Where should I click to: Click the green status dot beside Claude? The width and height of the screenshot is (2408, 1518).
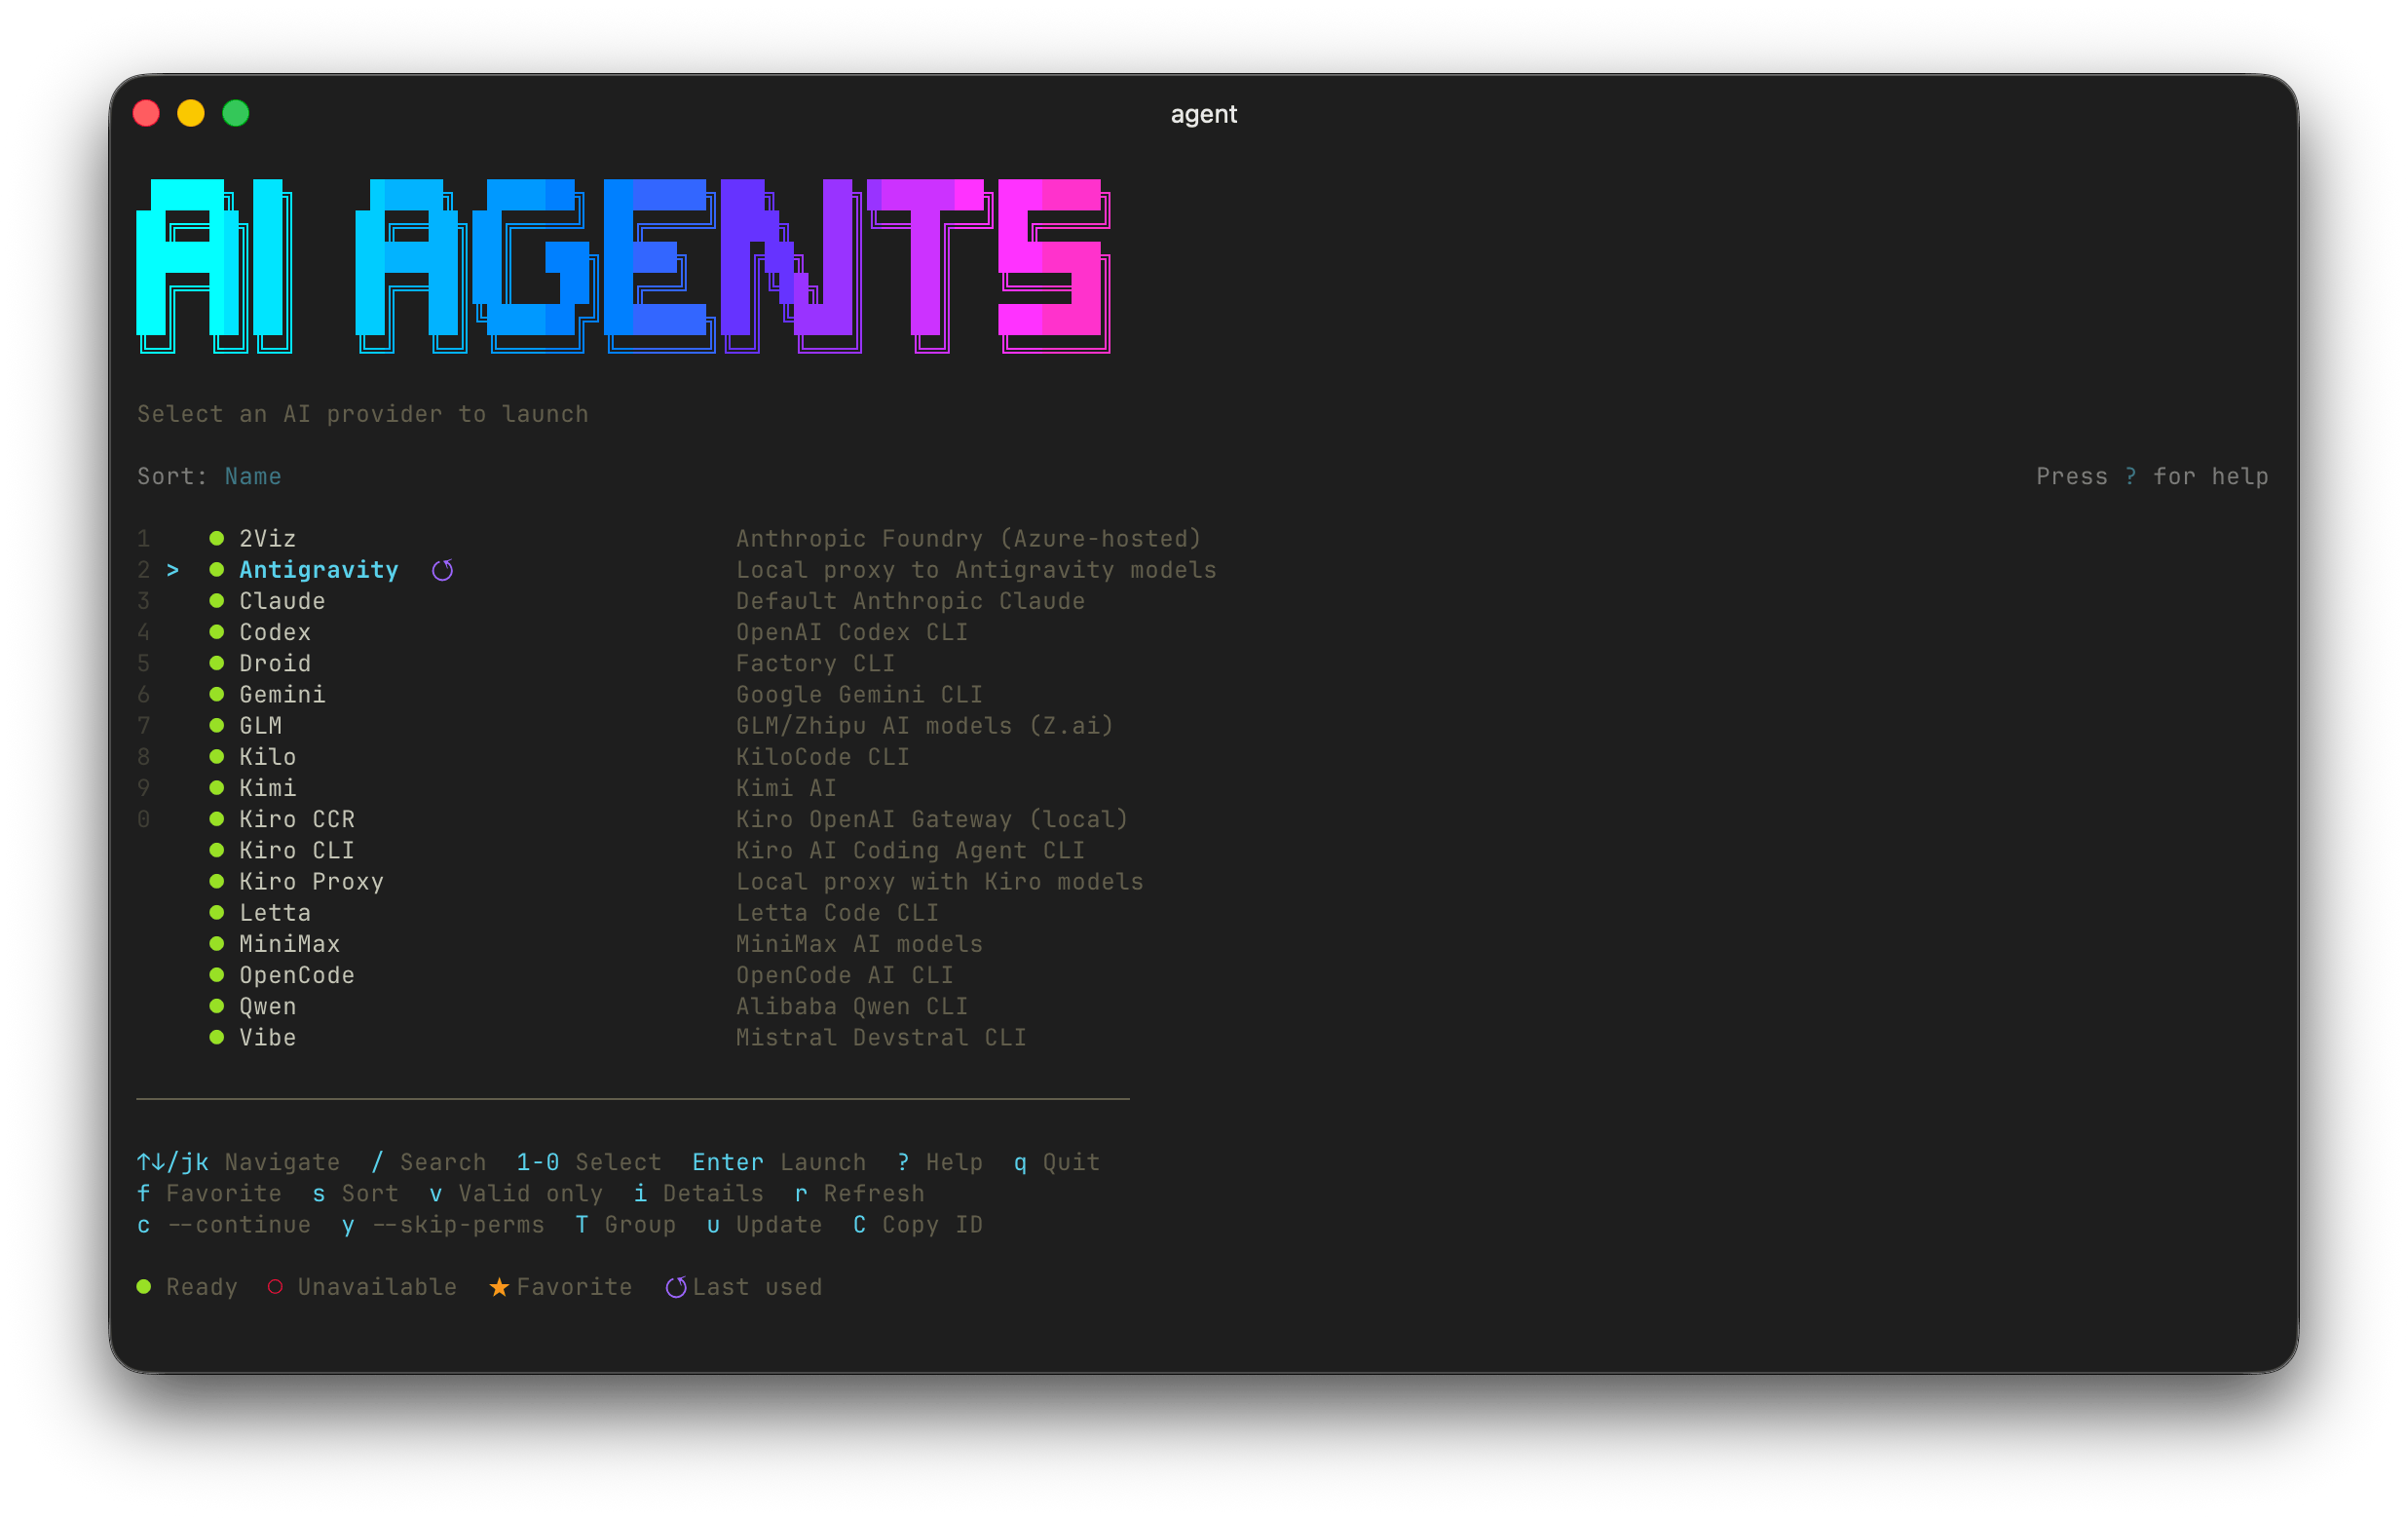tap(216, 601)
